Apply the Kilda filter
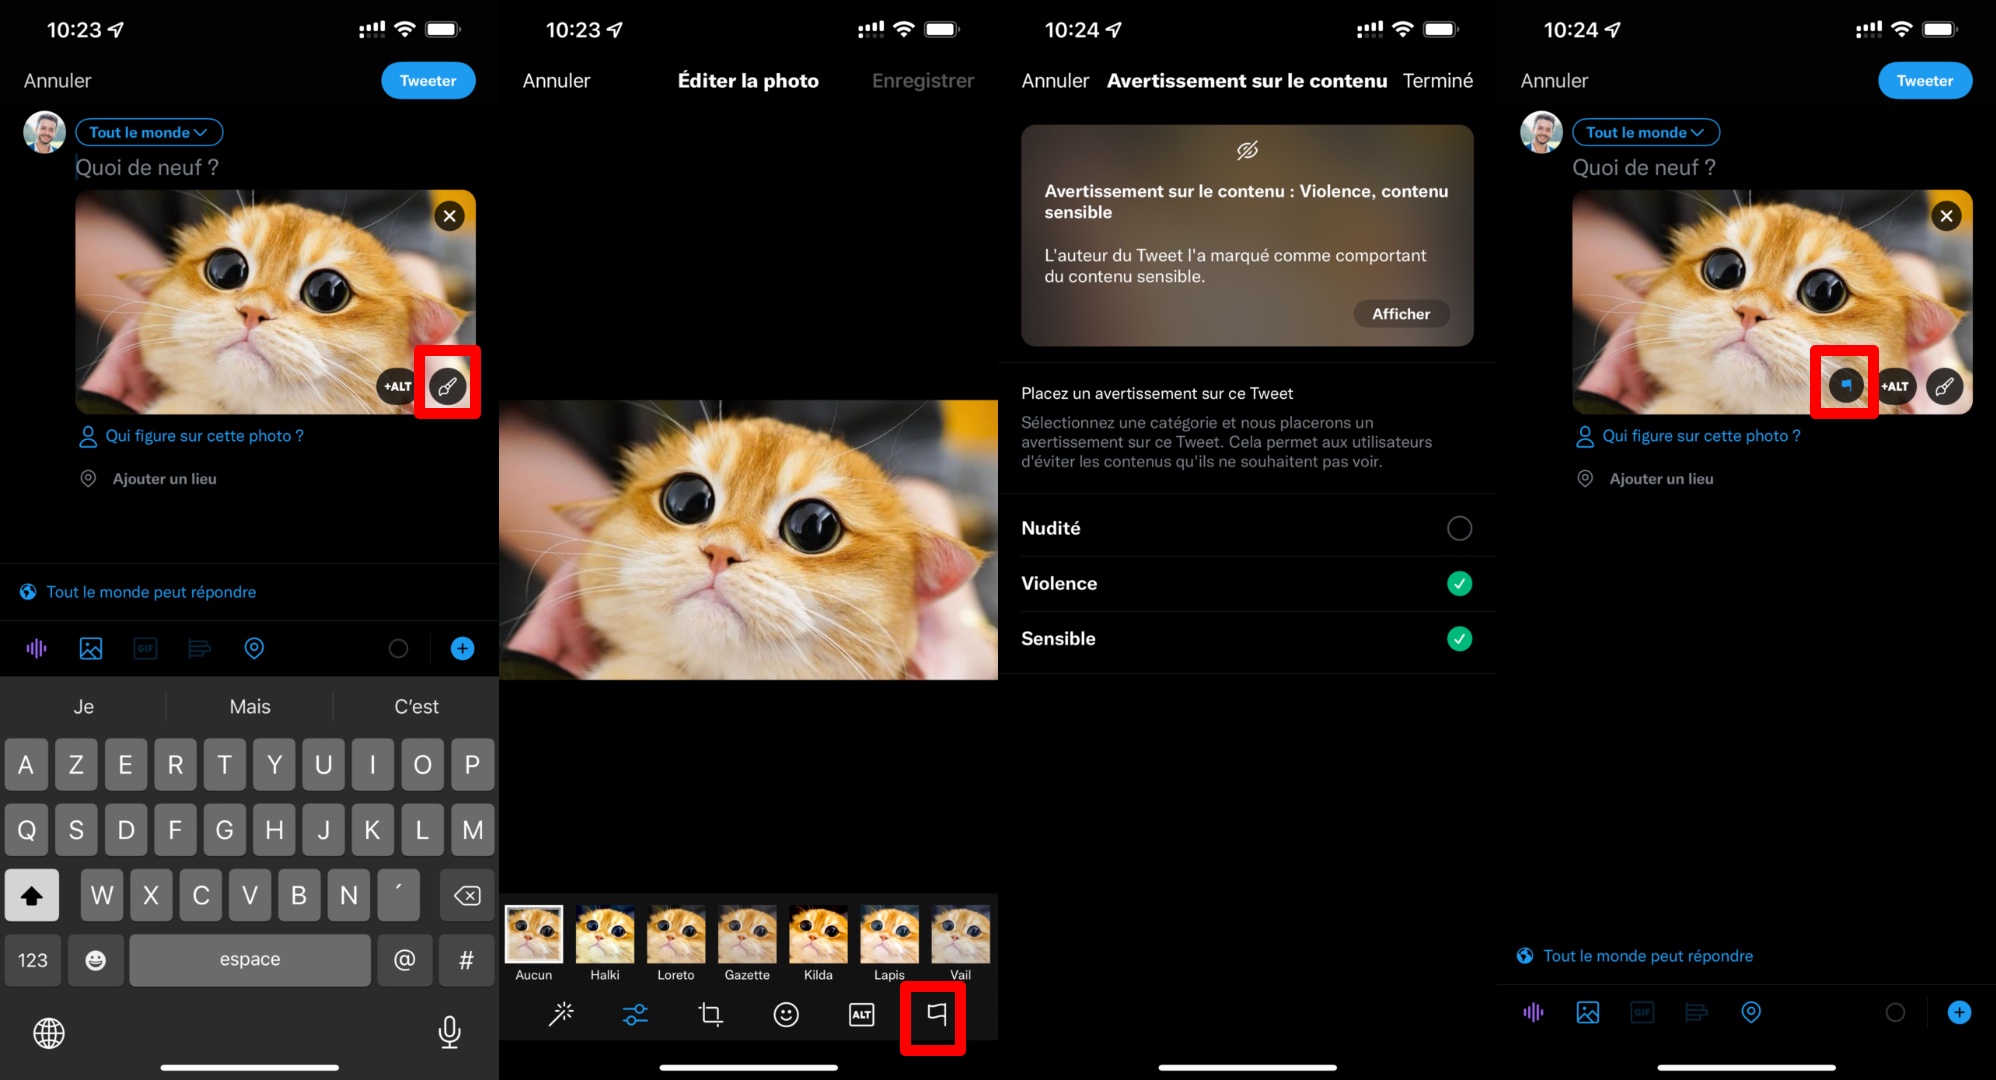 818,943
